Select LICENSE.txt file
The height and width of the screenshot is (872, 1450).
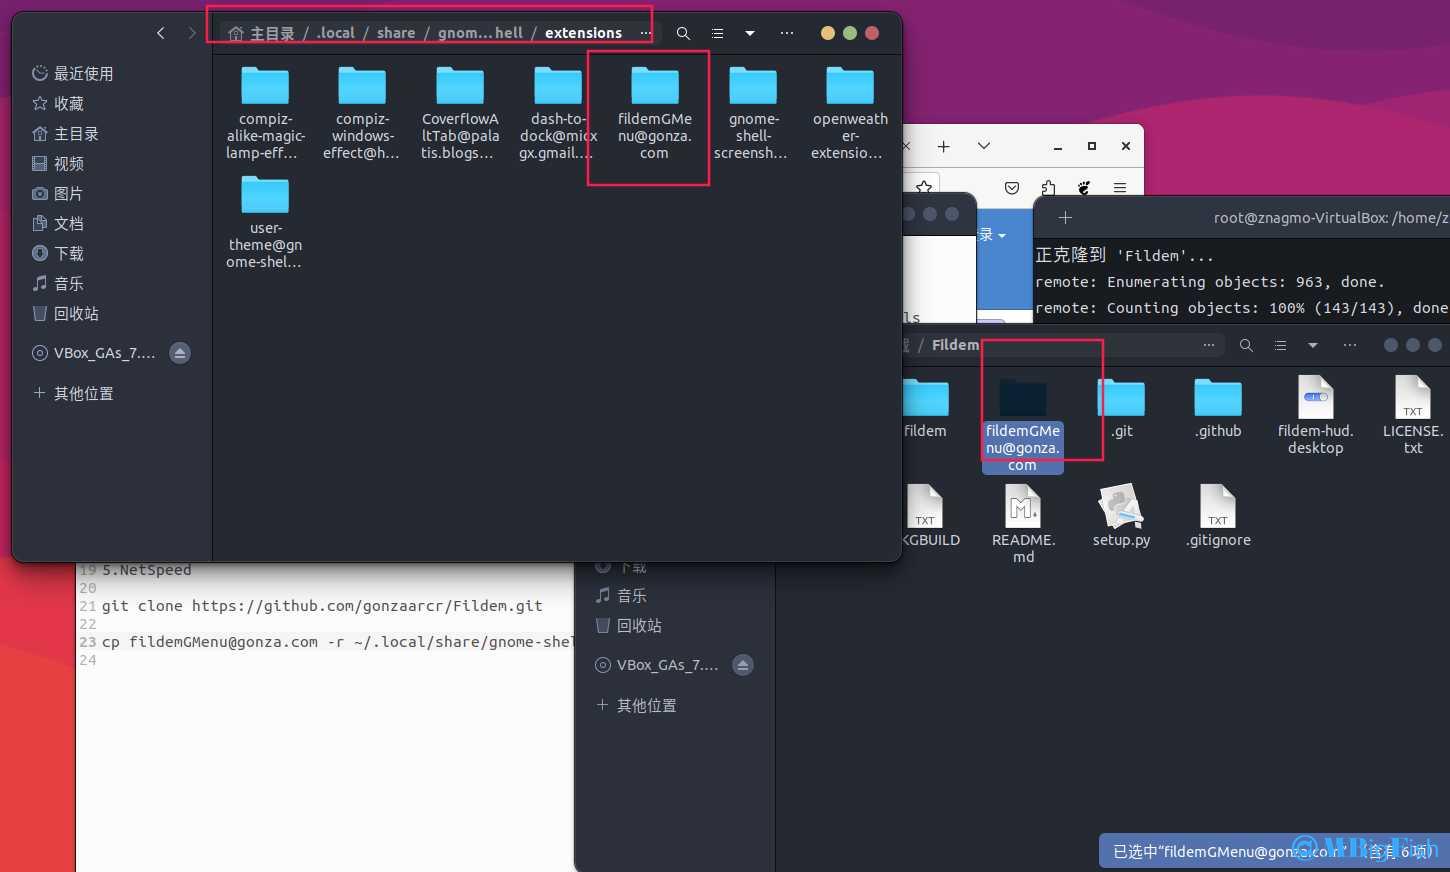pos(1412,415)
